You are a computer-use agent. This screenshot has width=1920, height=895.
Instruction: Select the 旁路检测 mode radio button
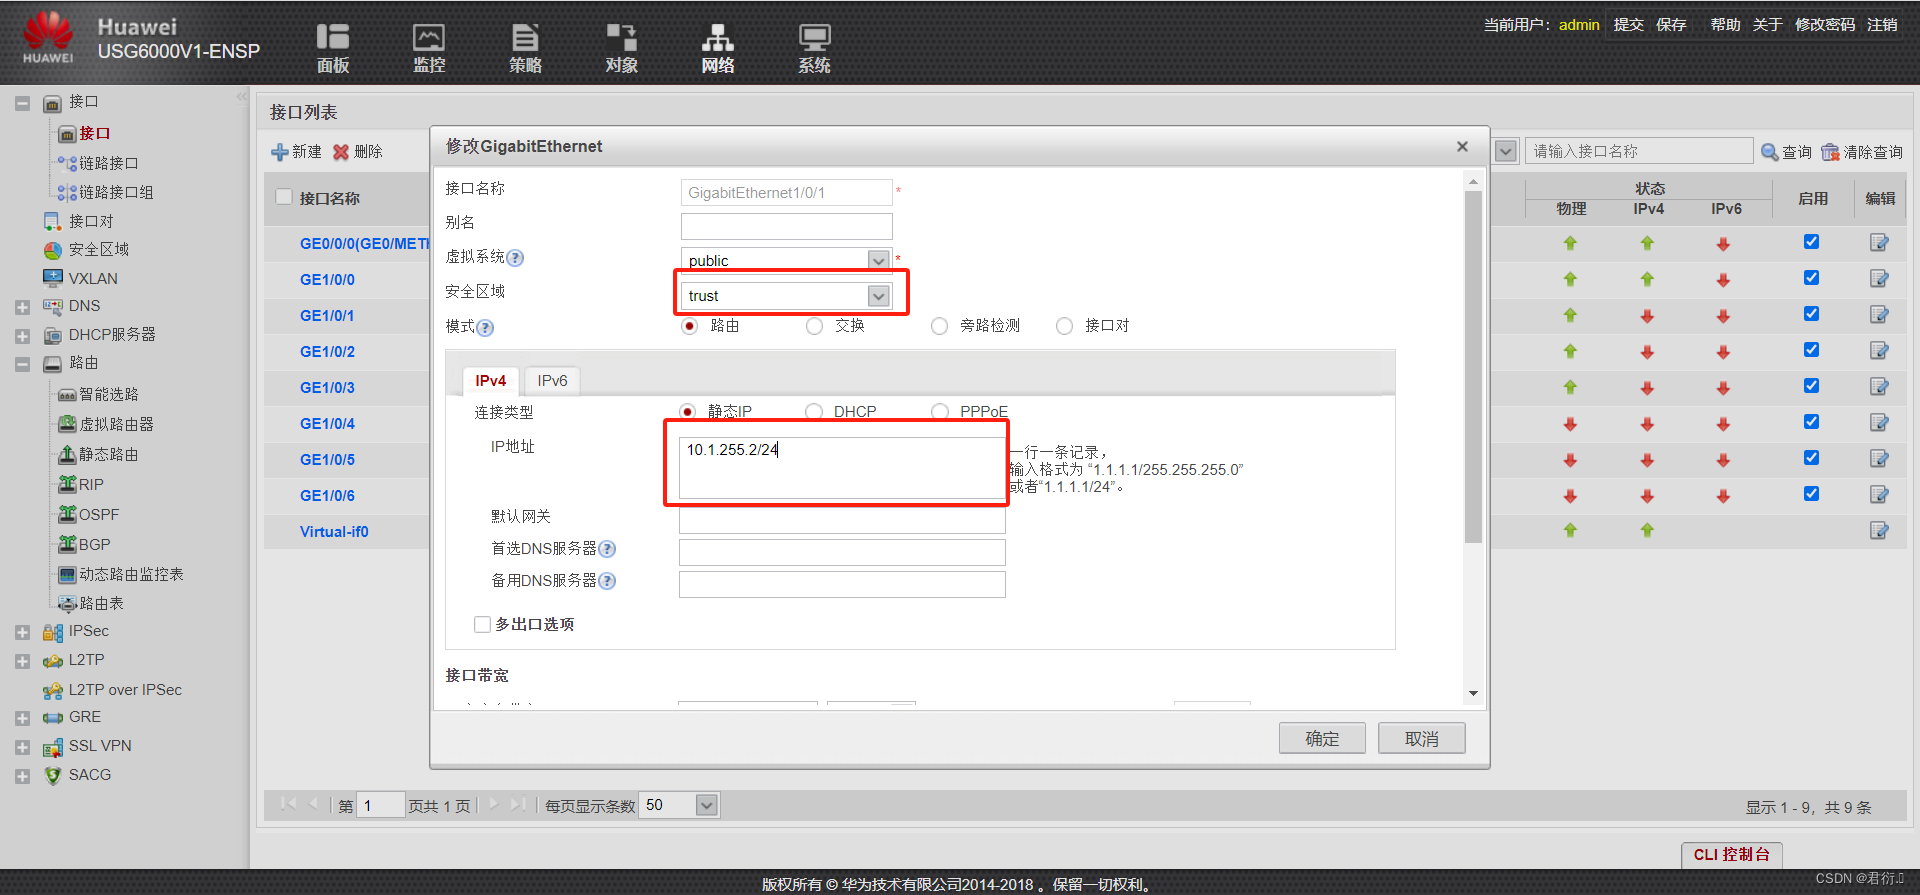pyautogui.click(x=939, y=326)
